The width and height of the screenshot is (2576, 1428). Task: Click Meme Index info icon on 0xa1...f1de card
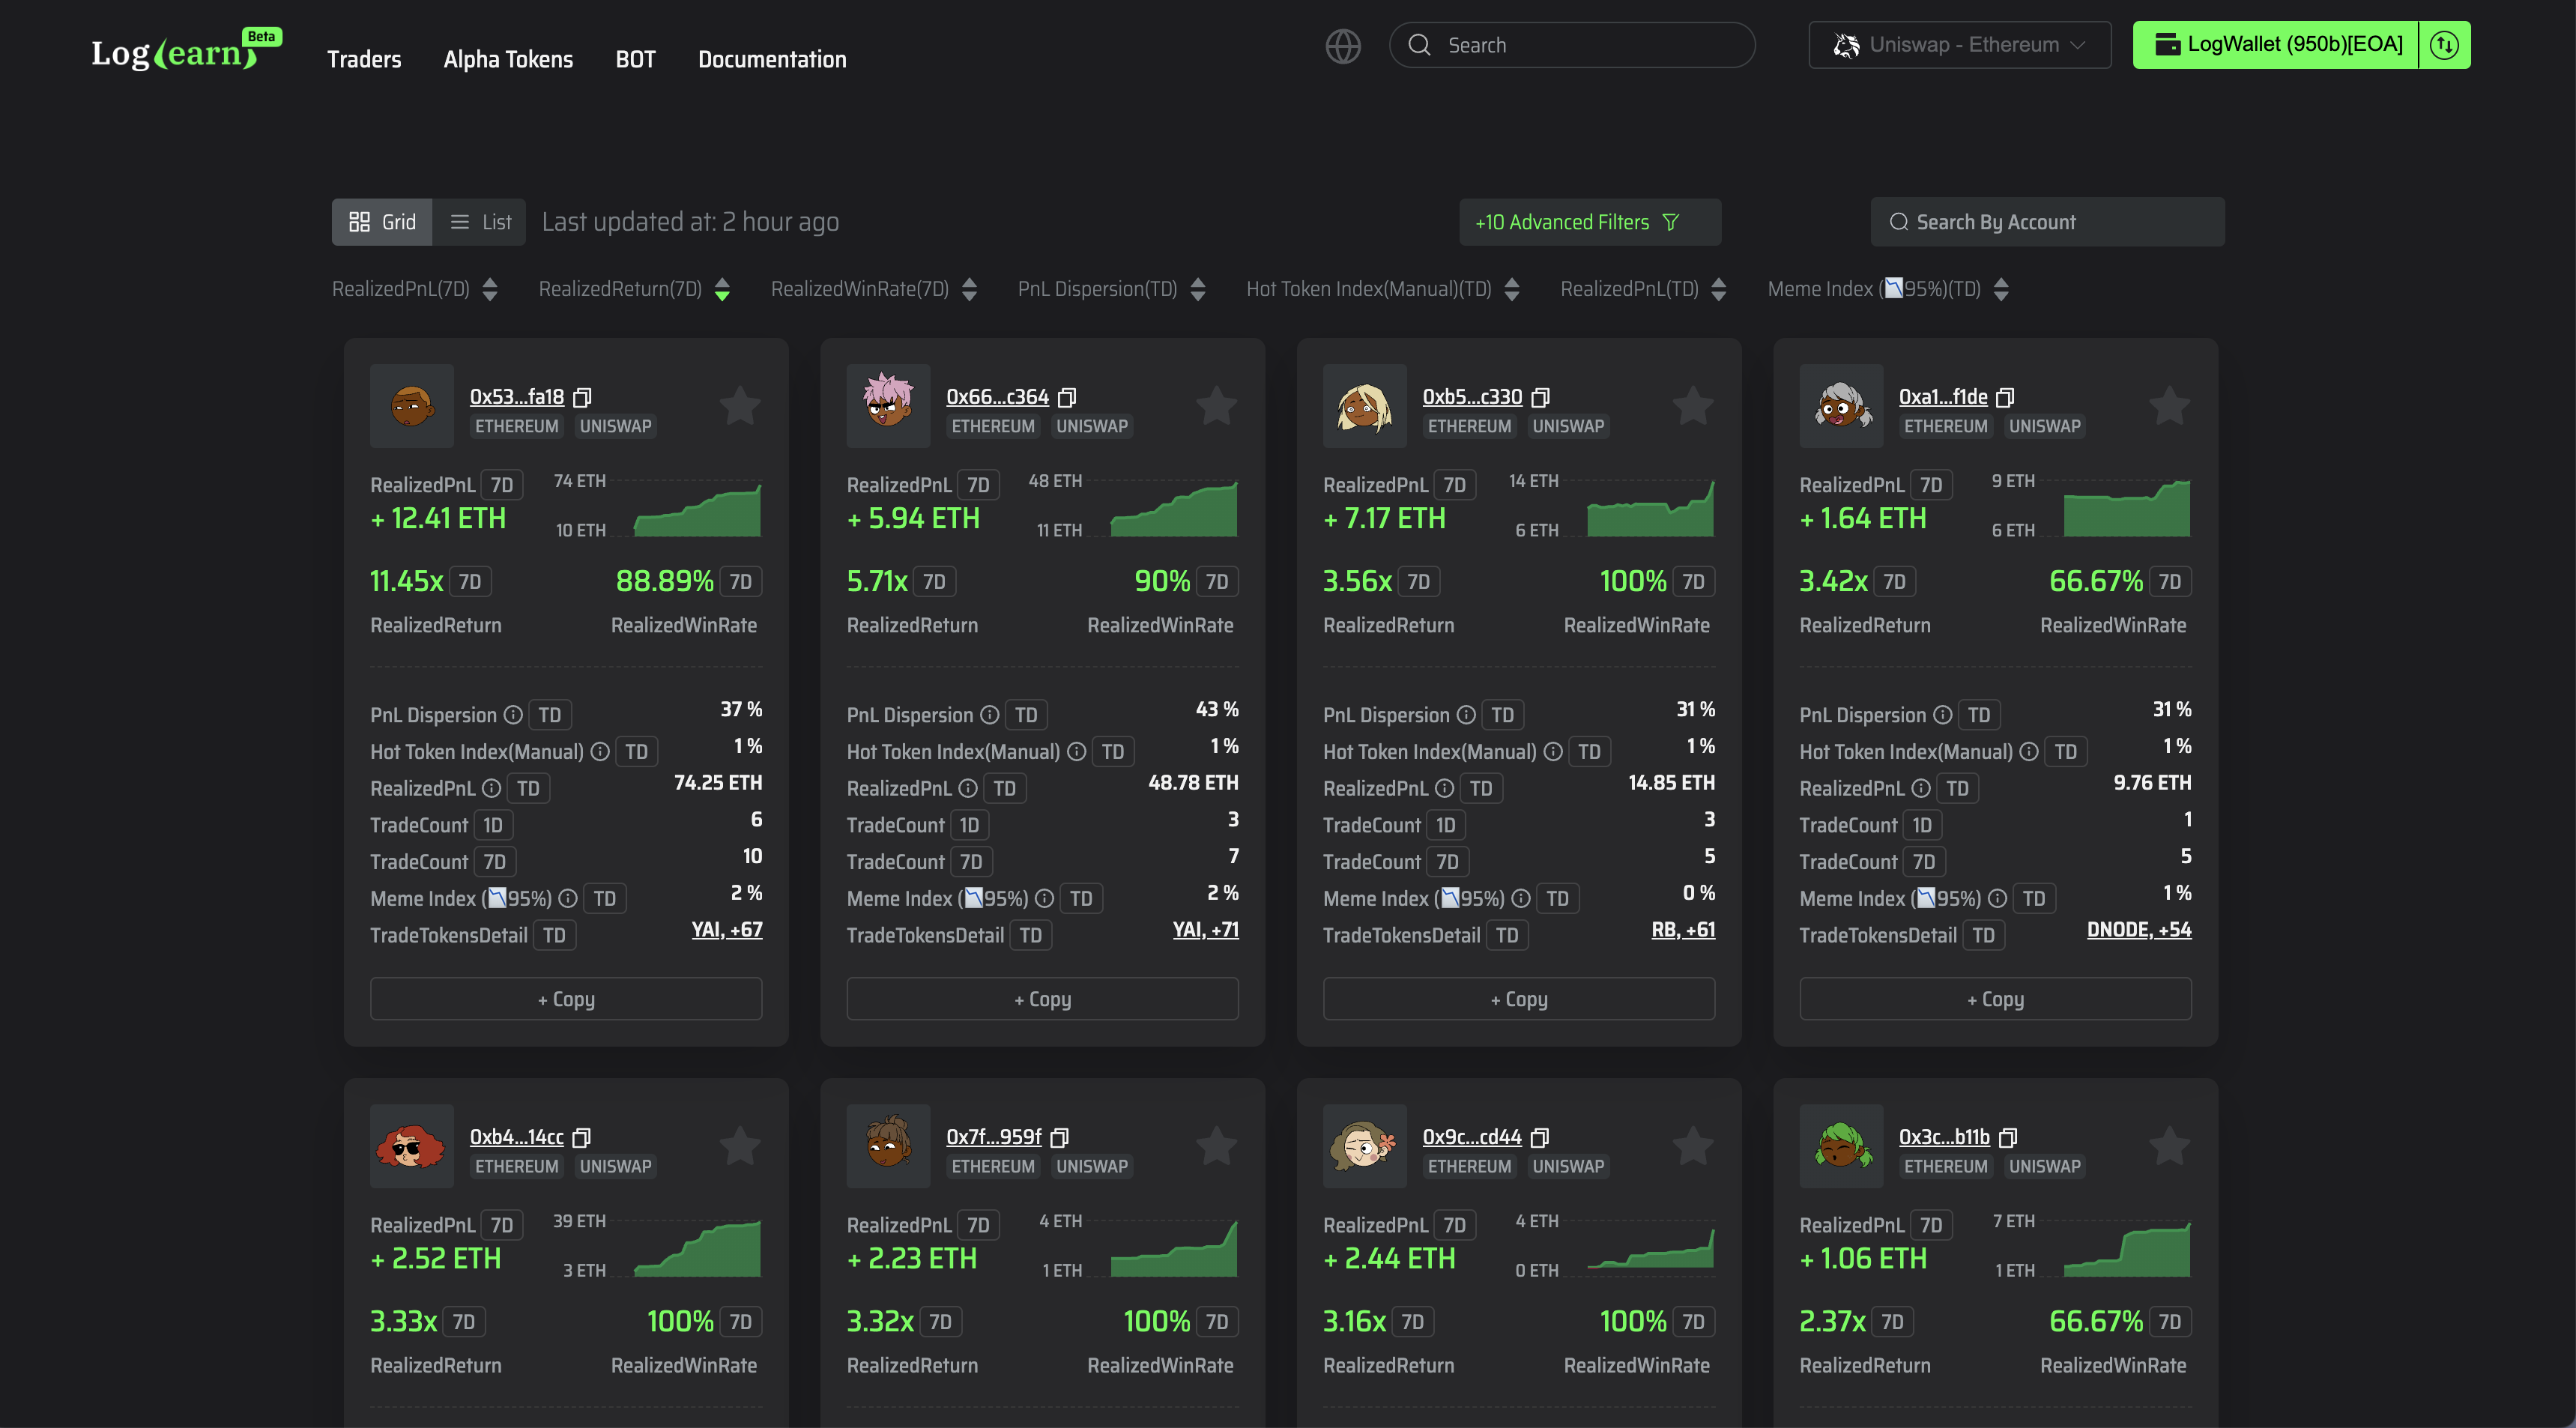1997,898
